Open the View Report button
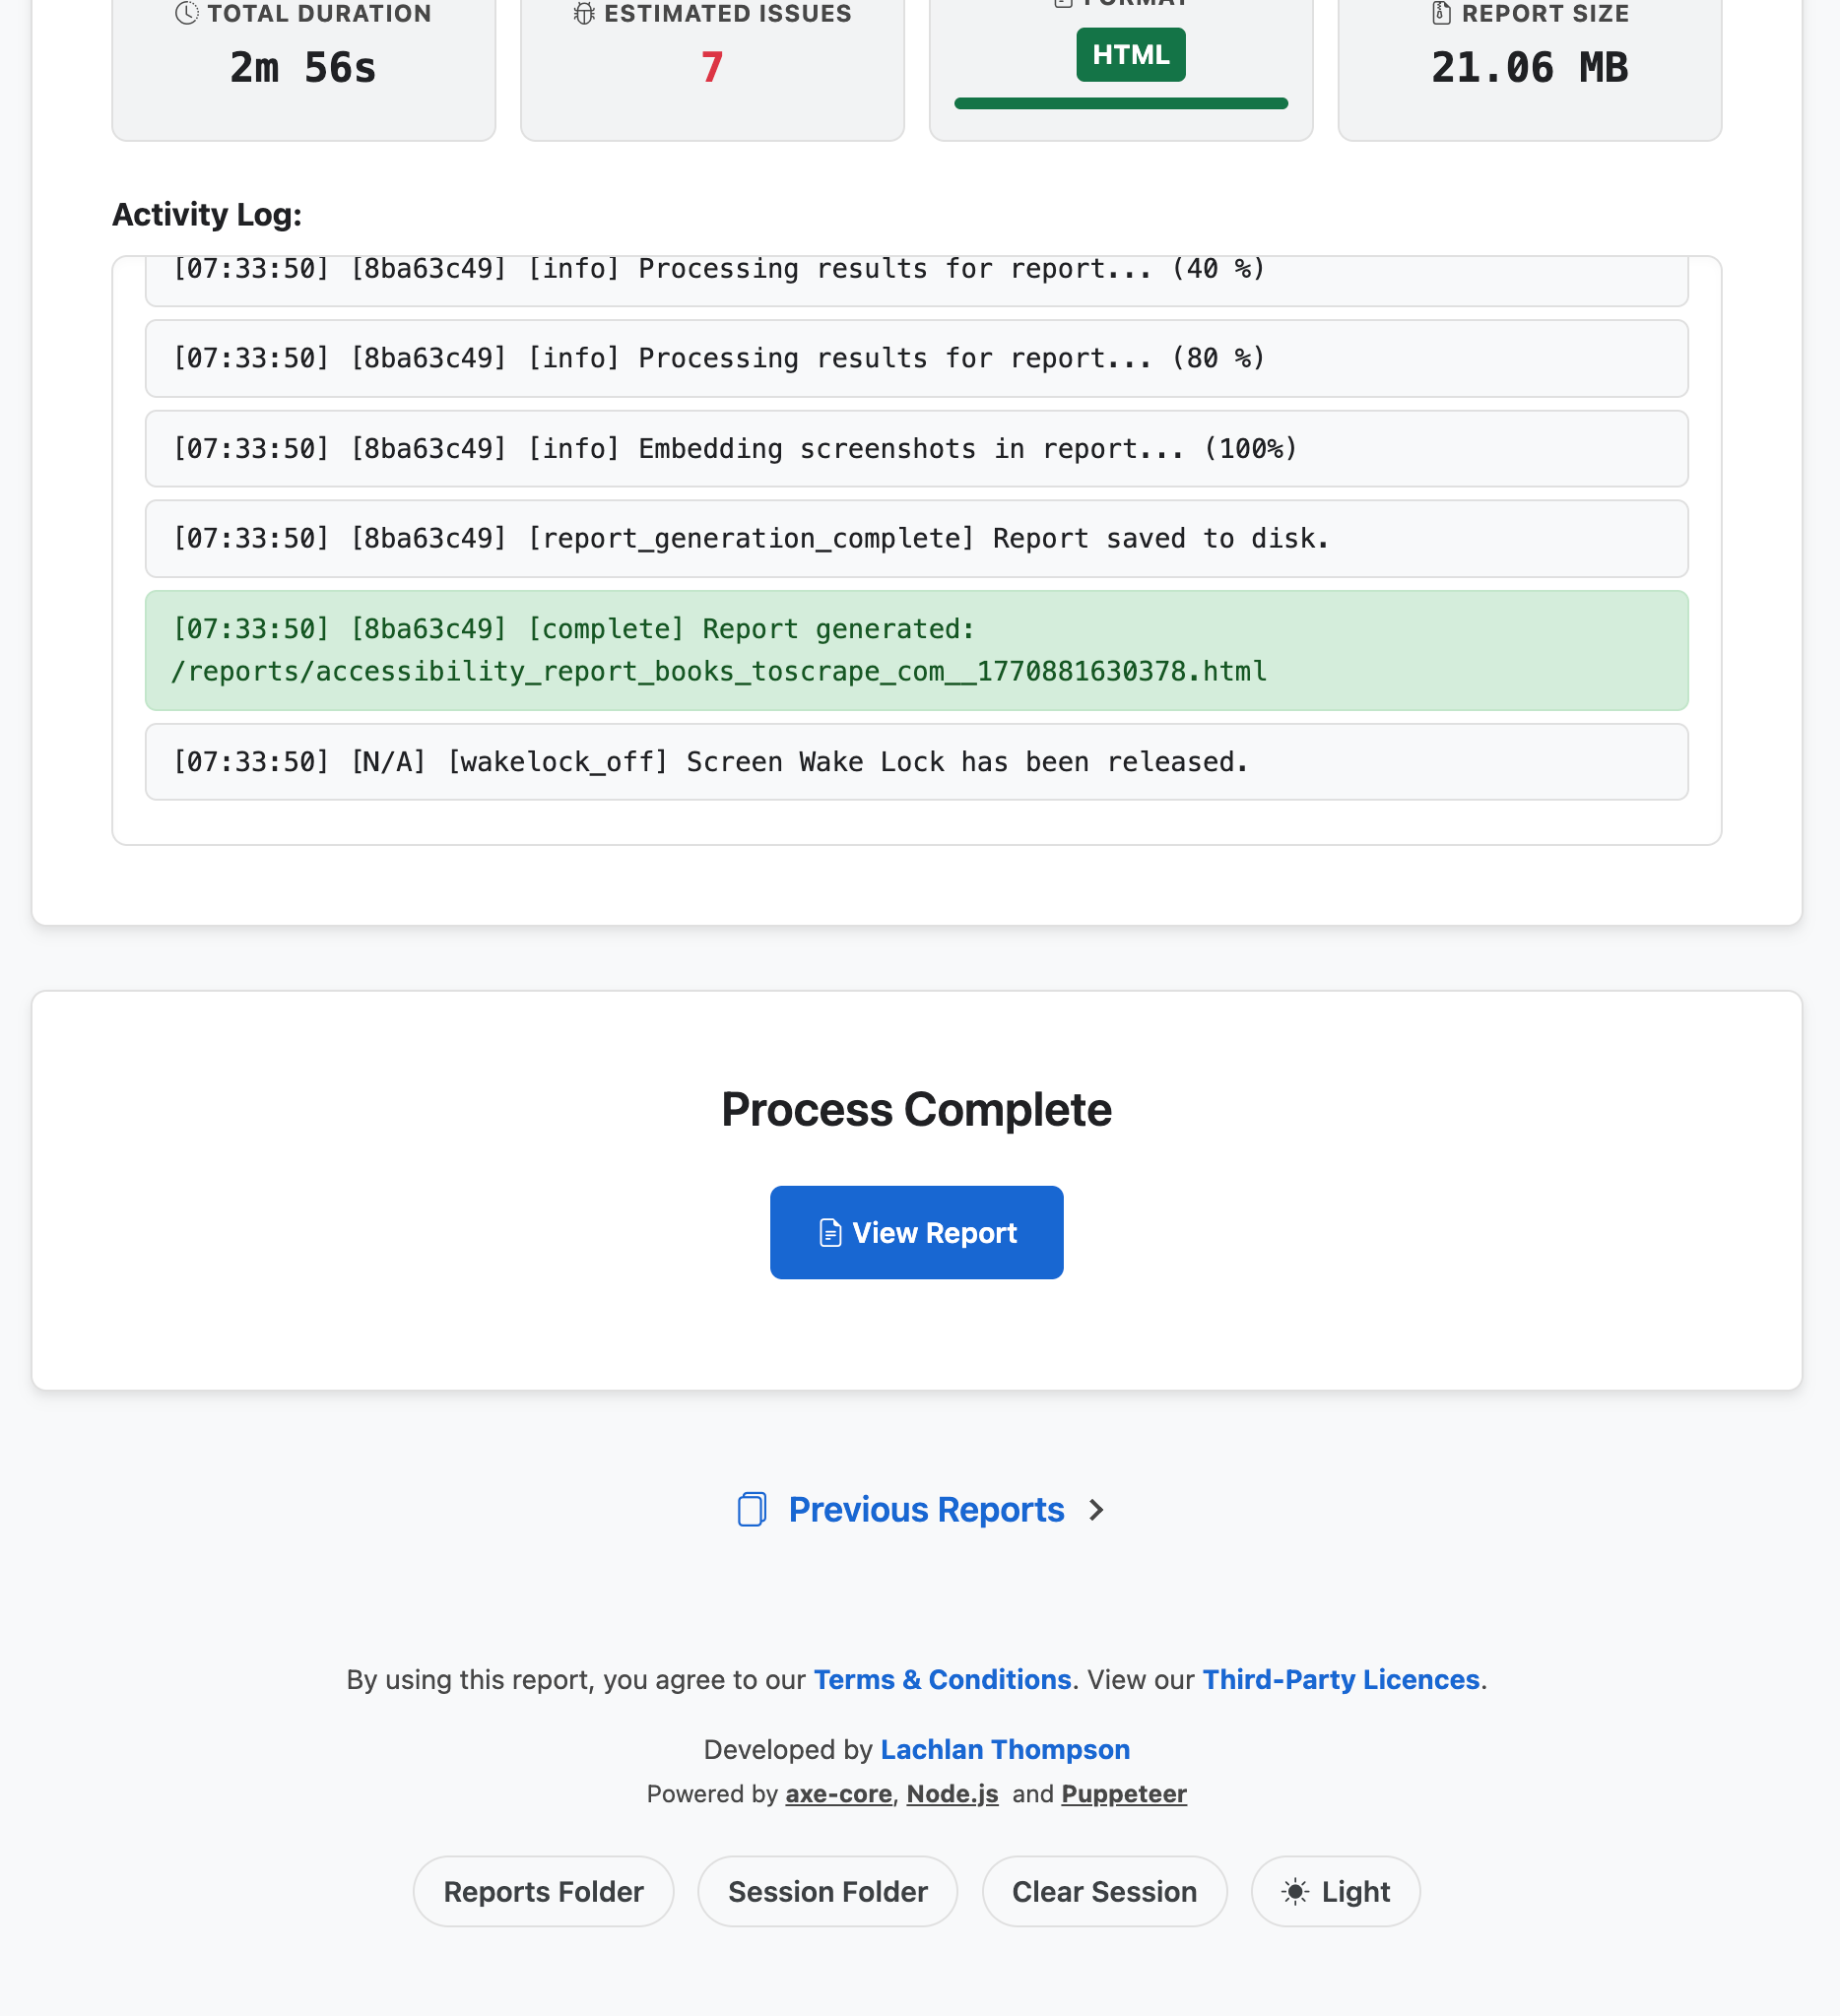 (916, 1233)
